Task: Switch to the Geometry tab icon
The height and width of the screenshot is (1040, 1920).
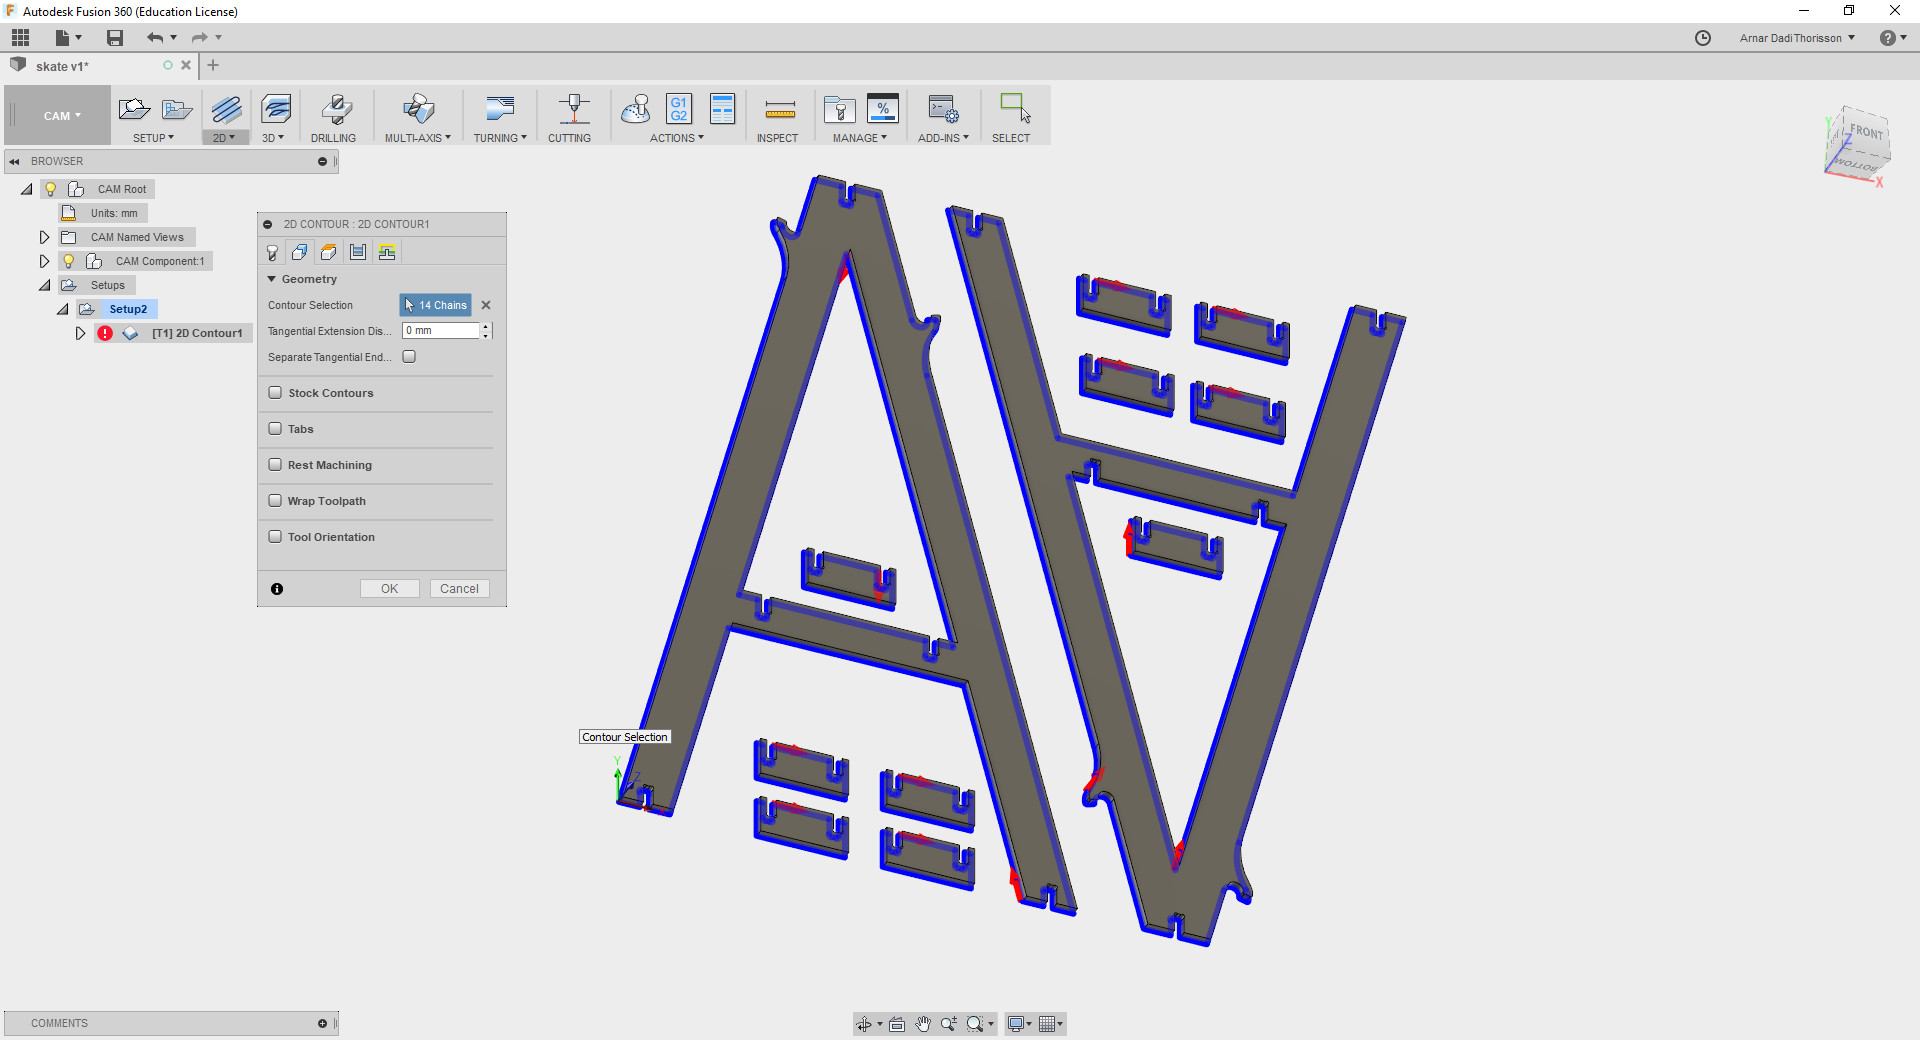Action: tap(299, 253)
